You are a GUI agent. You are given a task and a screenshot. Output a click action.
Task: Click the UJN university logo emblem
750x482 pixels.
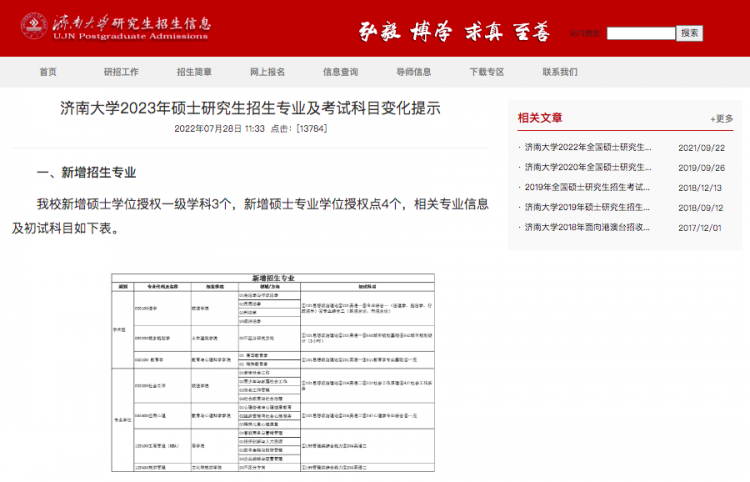[34, 26]
